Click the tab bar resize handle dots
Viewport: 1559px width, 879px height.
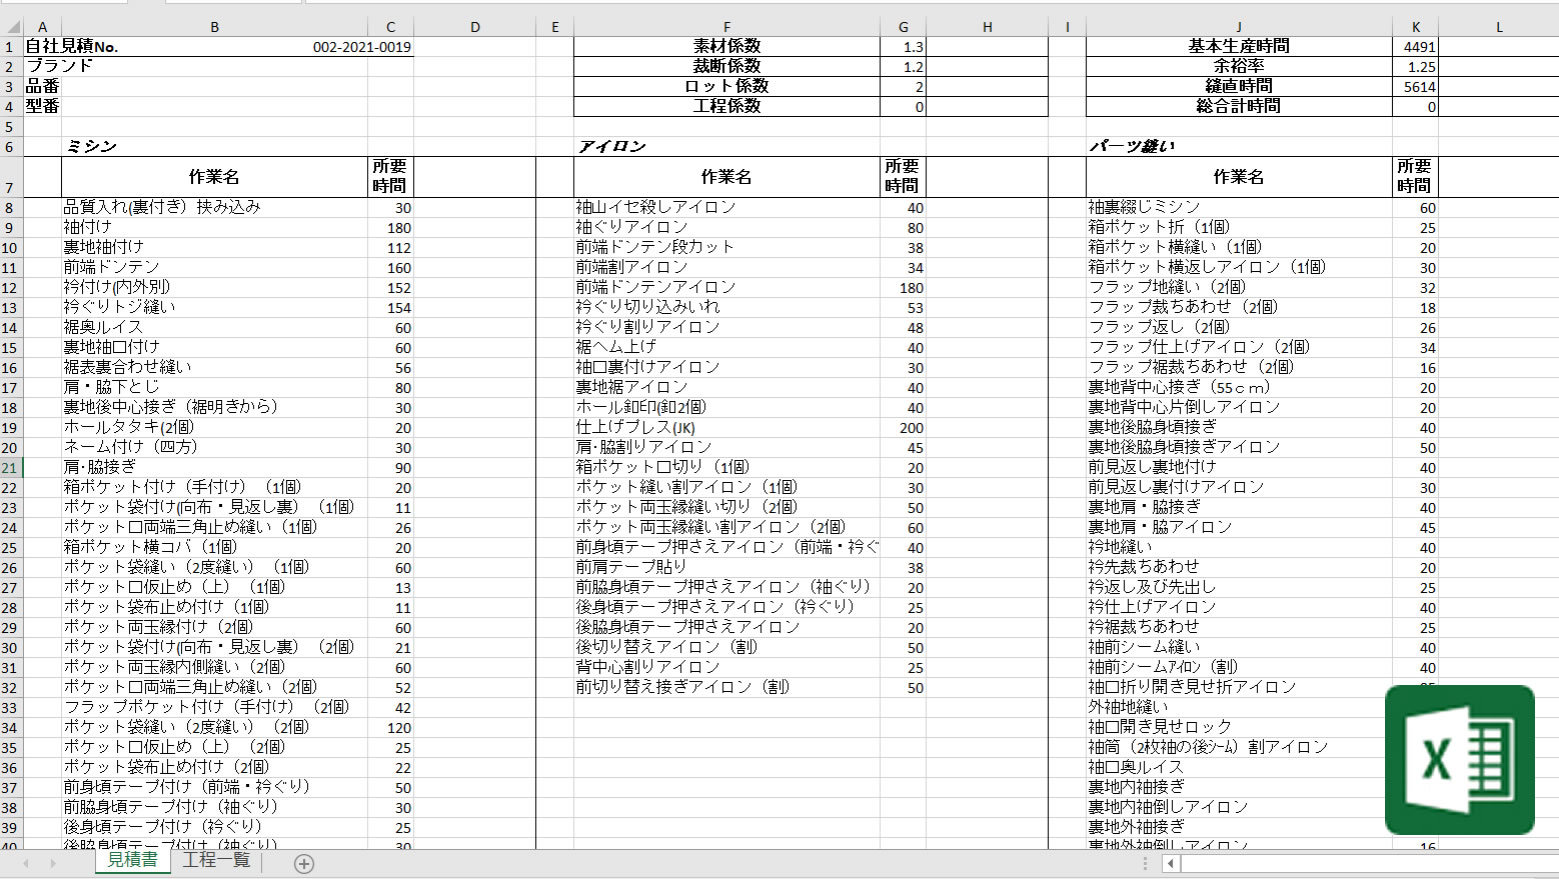point(1145,863)
